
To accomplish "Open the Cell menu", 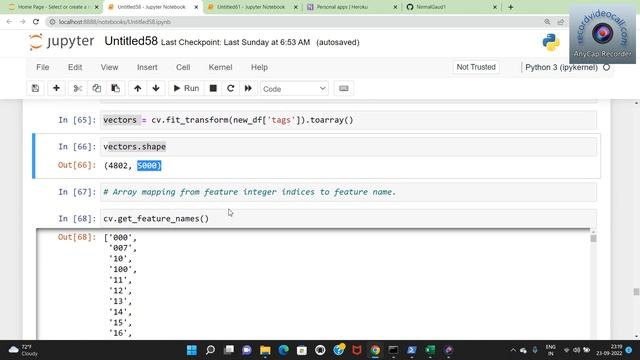I will [183, 67].
